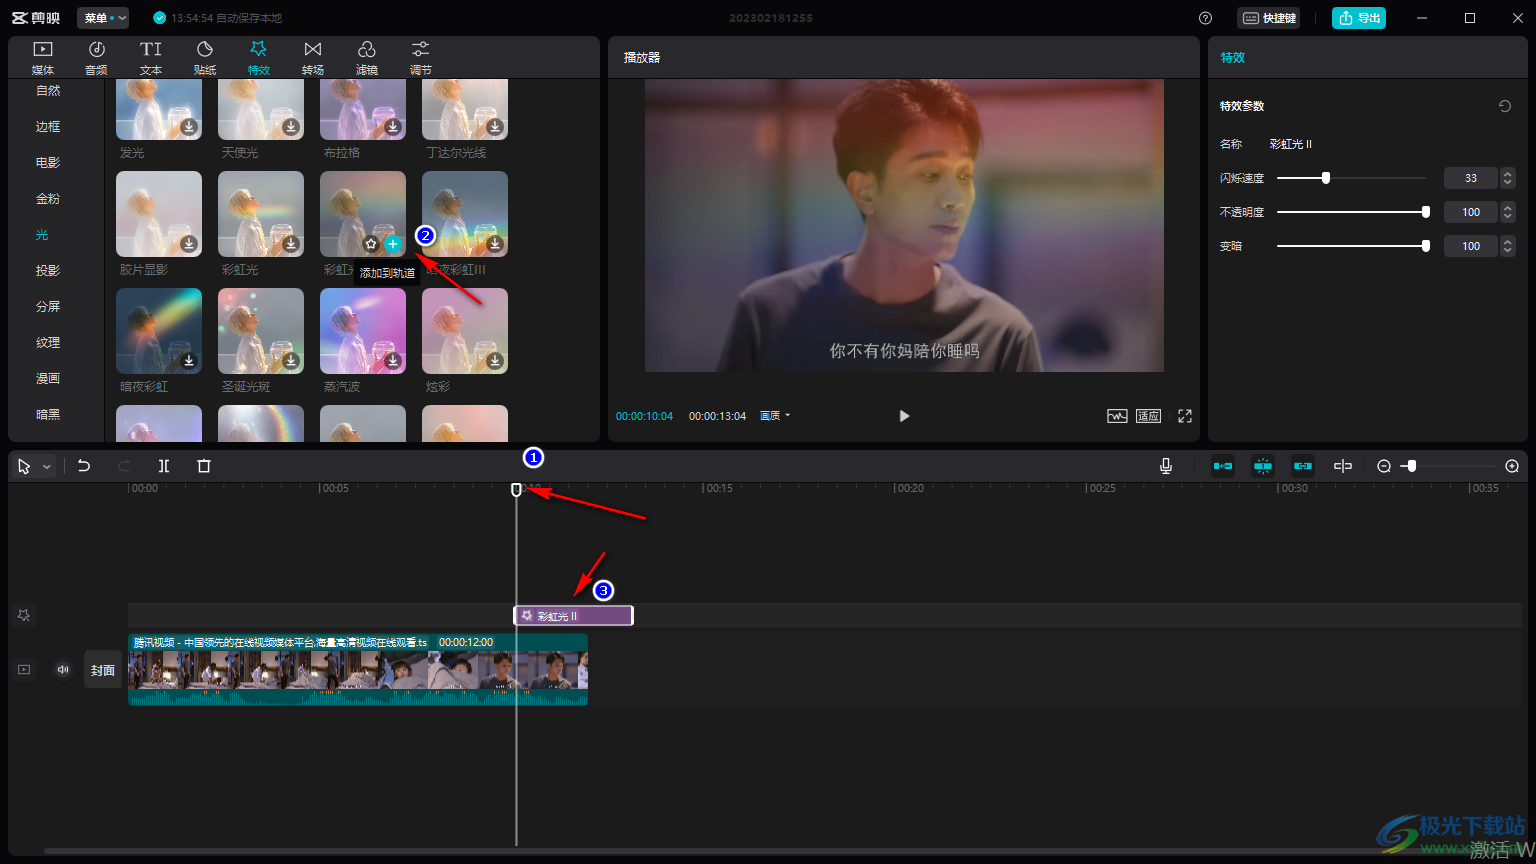Open the 菜单 menu dropdown
The height and width of the screenshot is (864, 1536).
tap(103, 18)
